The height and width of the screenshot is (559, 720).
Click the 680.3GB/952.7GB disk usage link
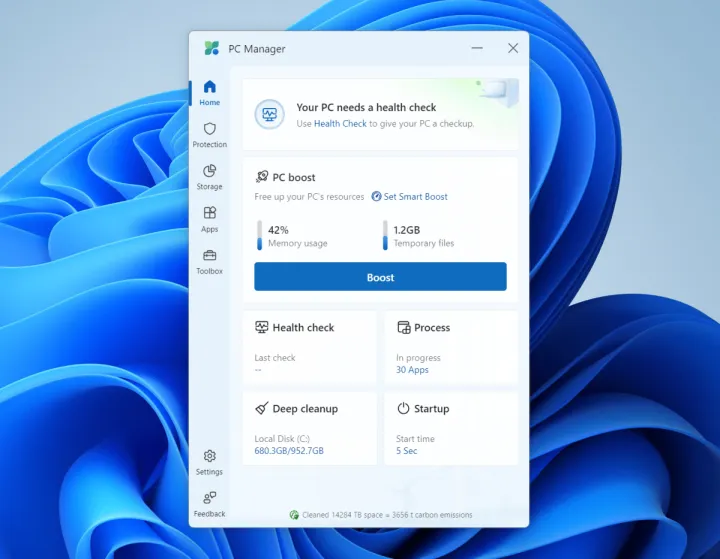pos(289,451)
